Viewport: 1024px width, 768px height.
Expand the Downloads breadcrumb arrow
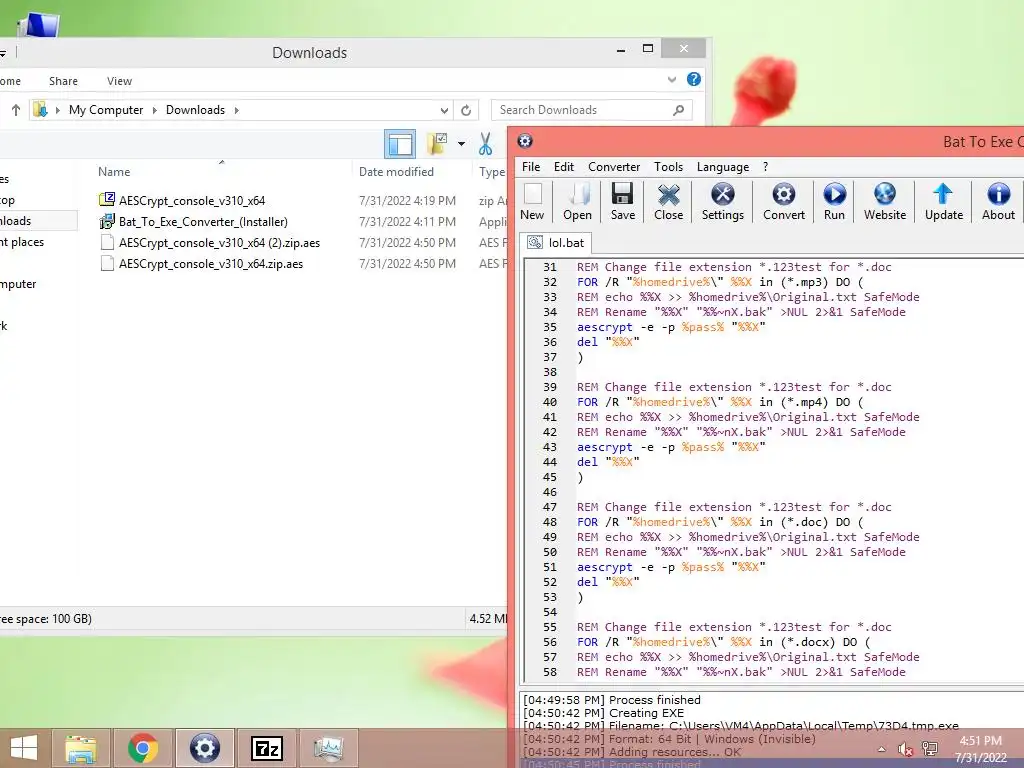(x=236, y=110)
